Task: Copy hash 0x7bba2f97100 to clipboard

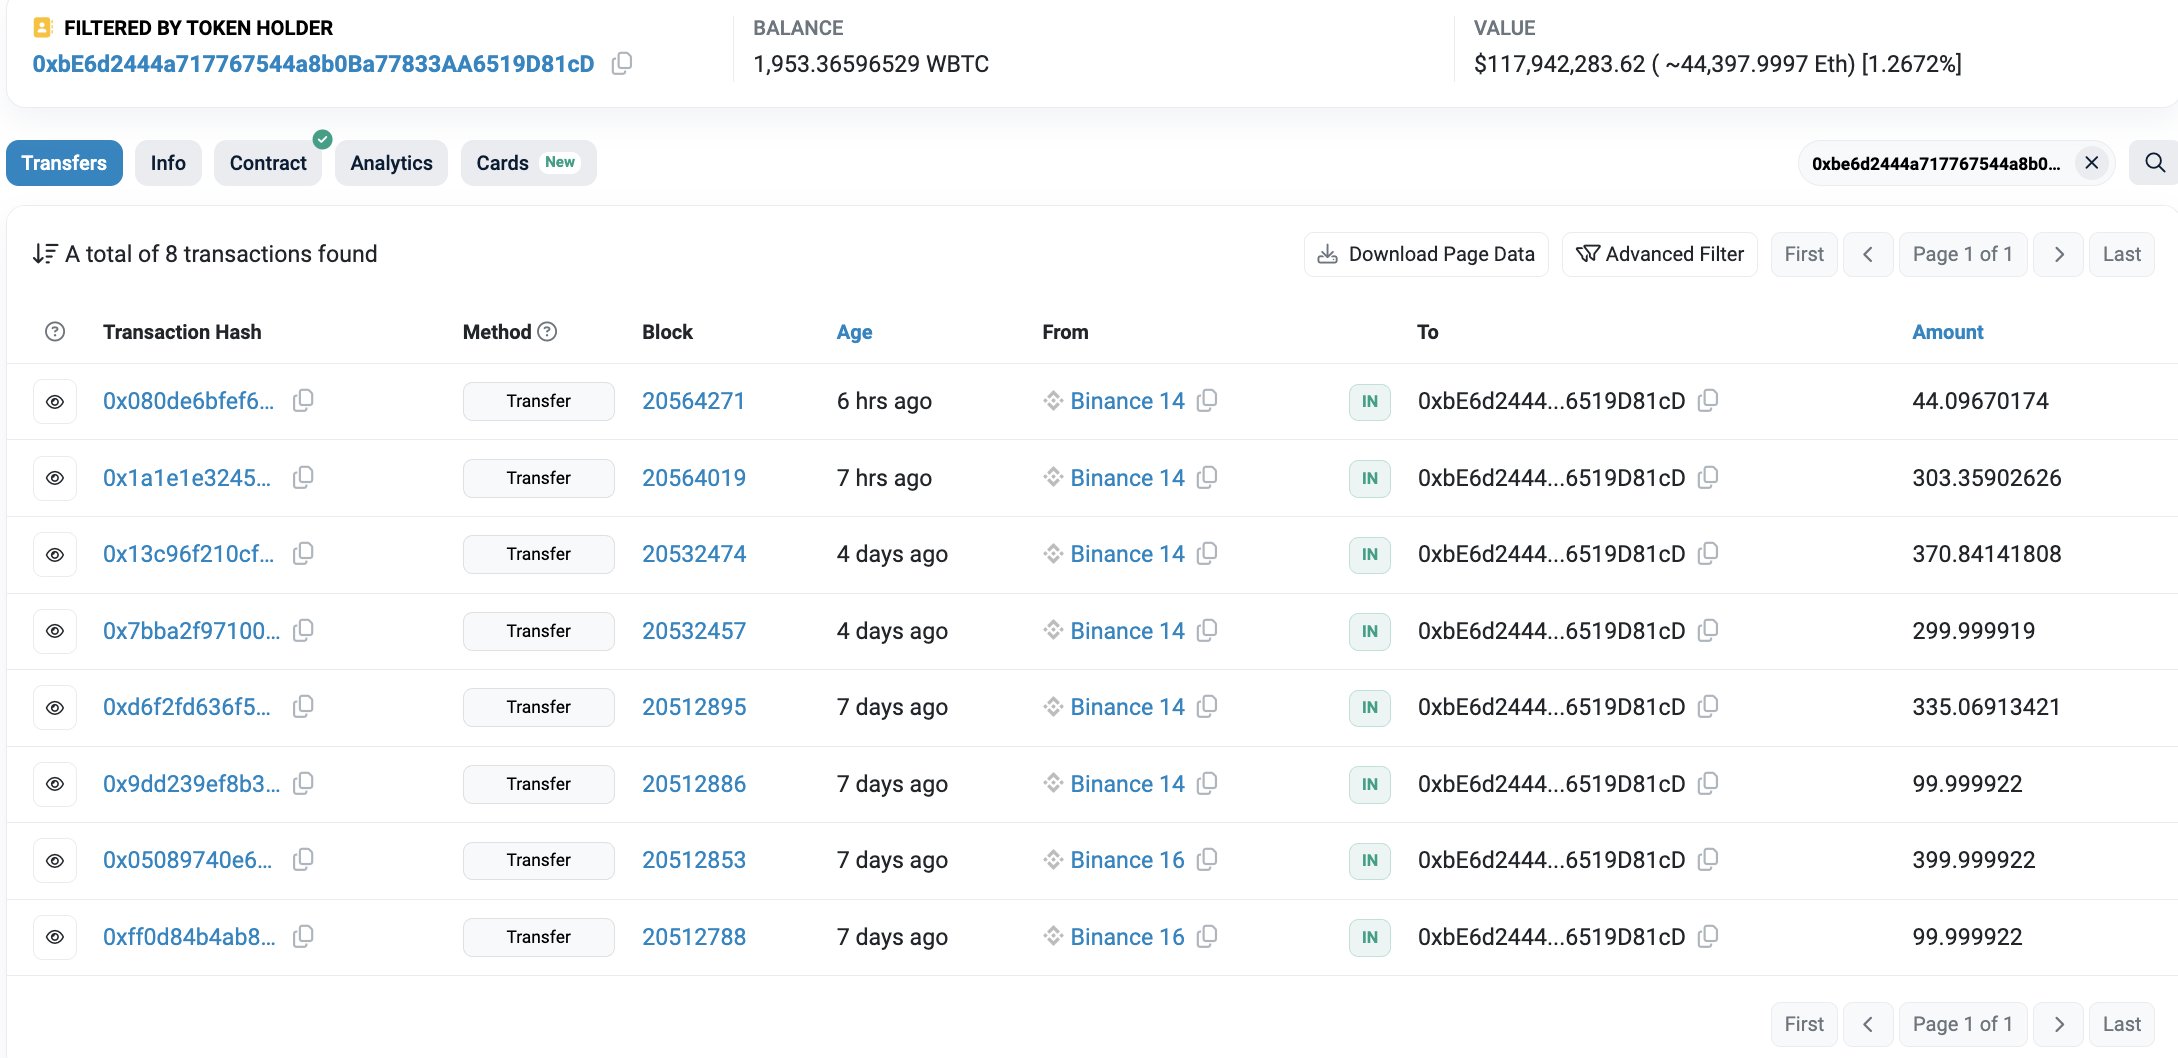Action: click(303, 631)
